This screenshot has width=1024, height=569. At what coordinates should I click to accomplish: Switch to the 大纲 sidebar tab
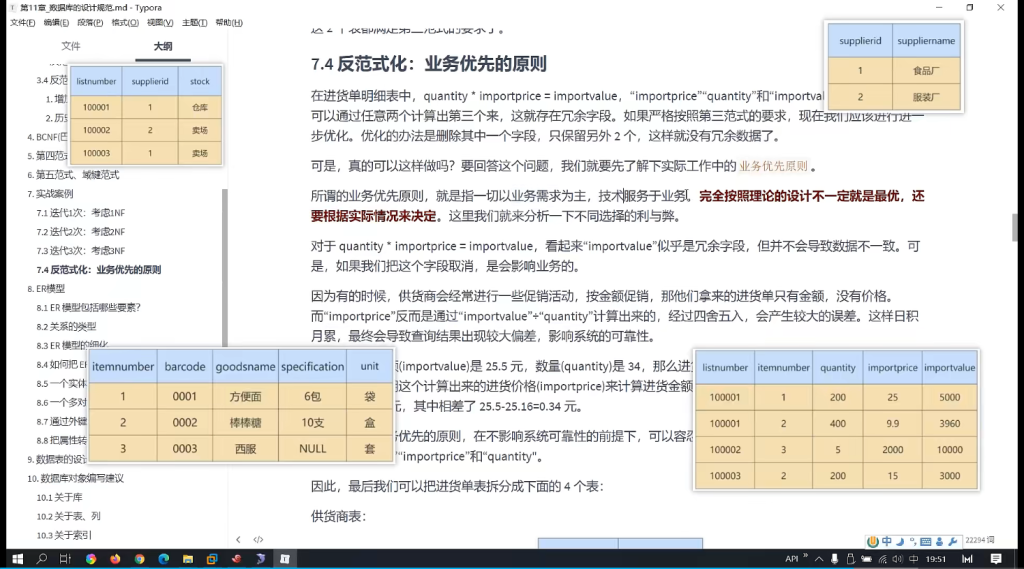click(x=163, y=46)
